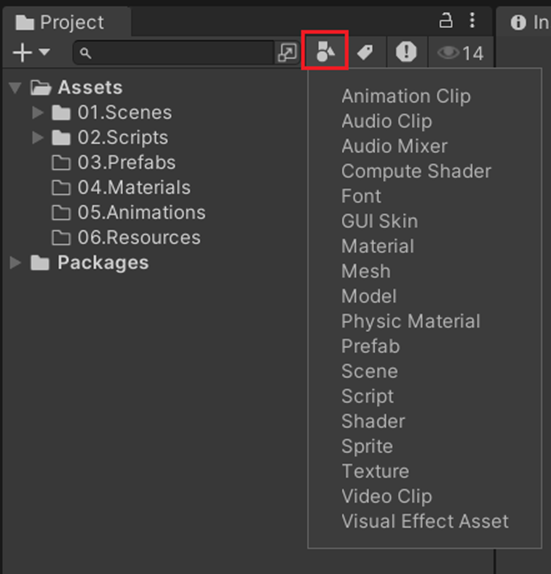
Task: Filter by Model type
Action: coord(369,296)
